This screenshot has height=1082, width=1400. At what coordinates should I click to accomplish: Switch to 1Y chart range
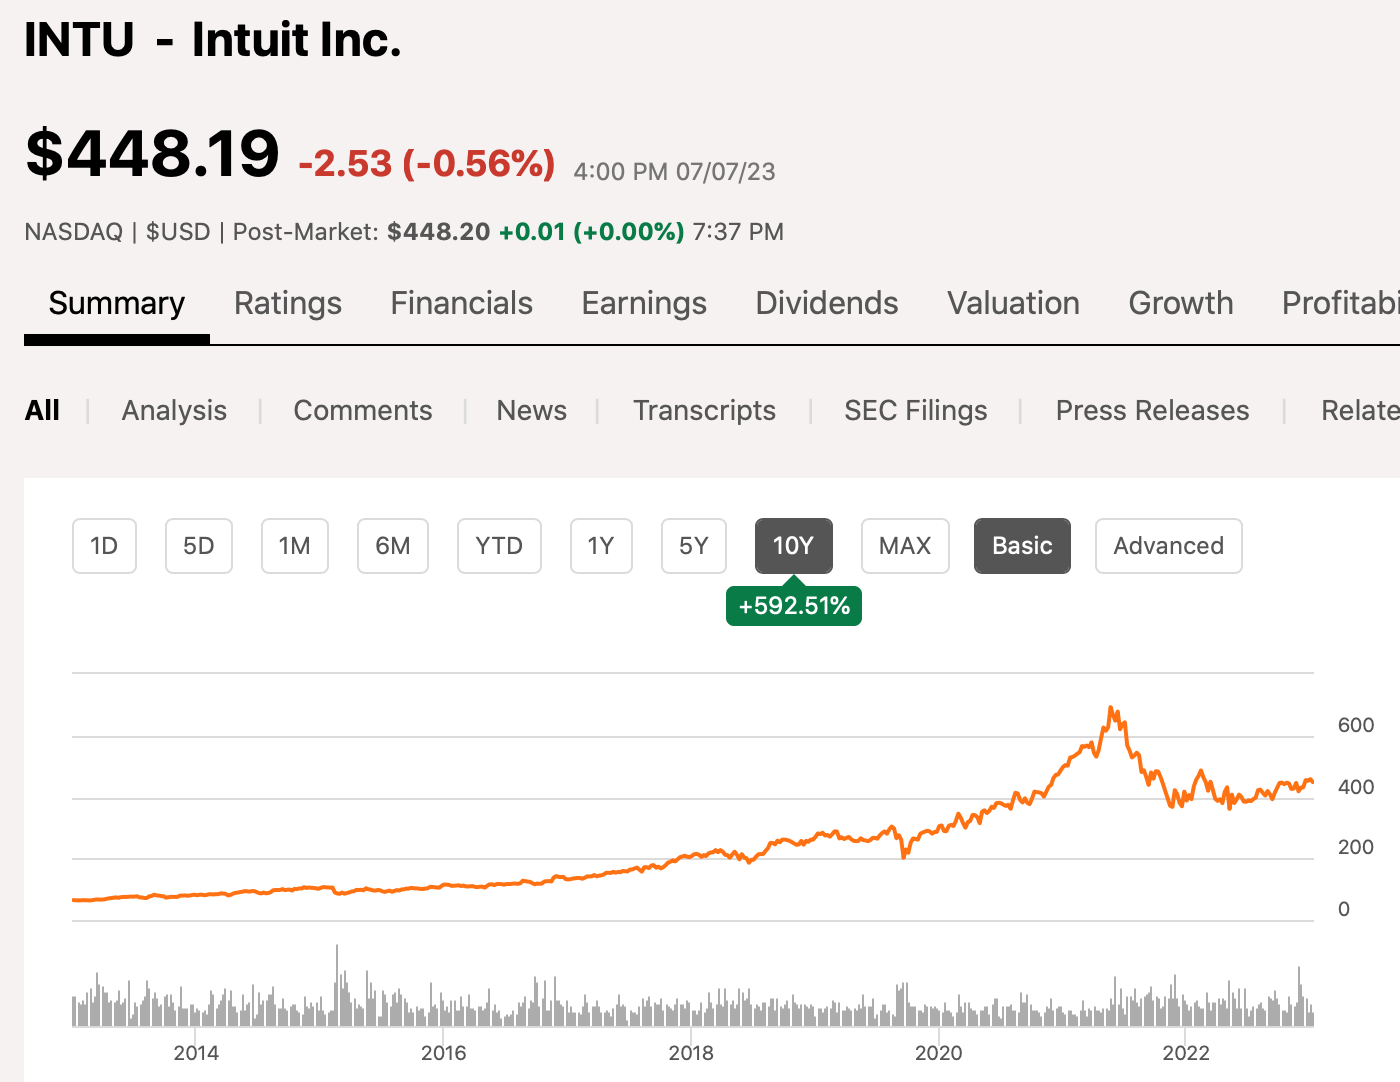[600, 546]
